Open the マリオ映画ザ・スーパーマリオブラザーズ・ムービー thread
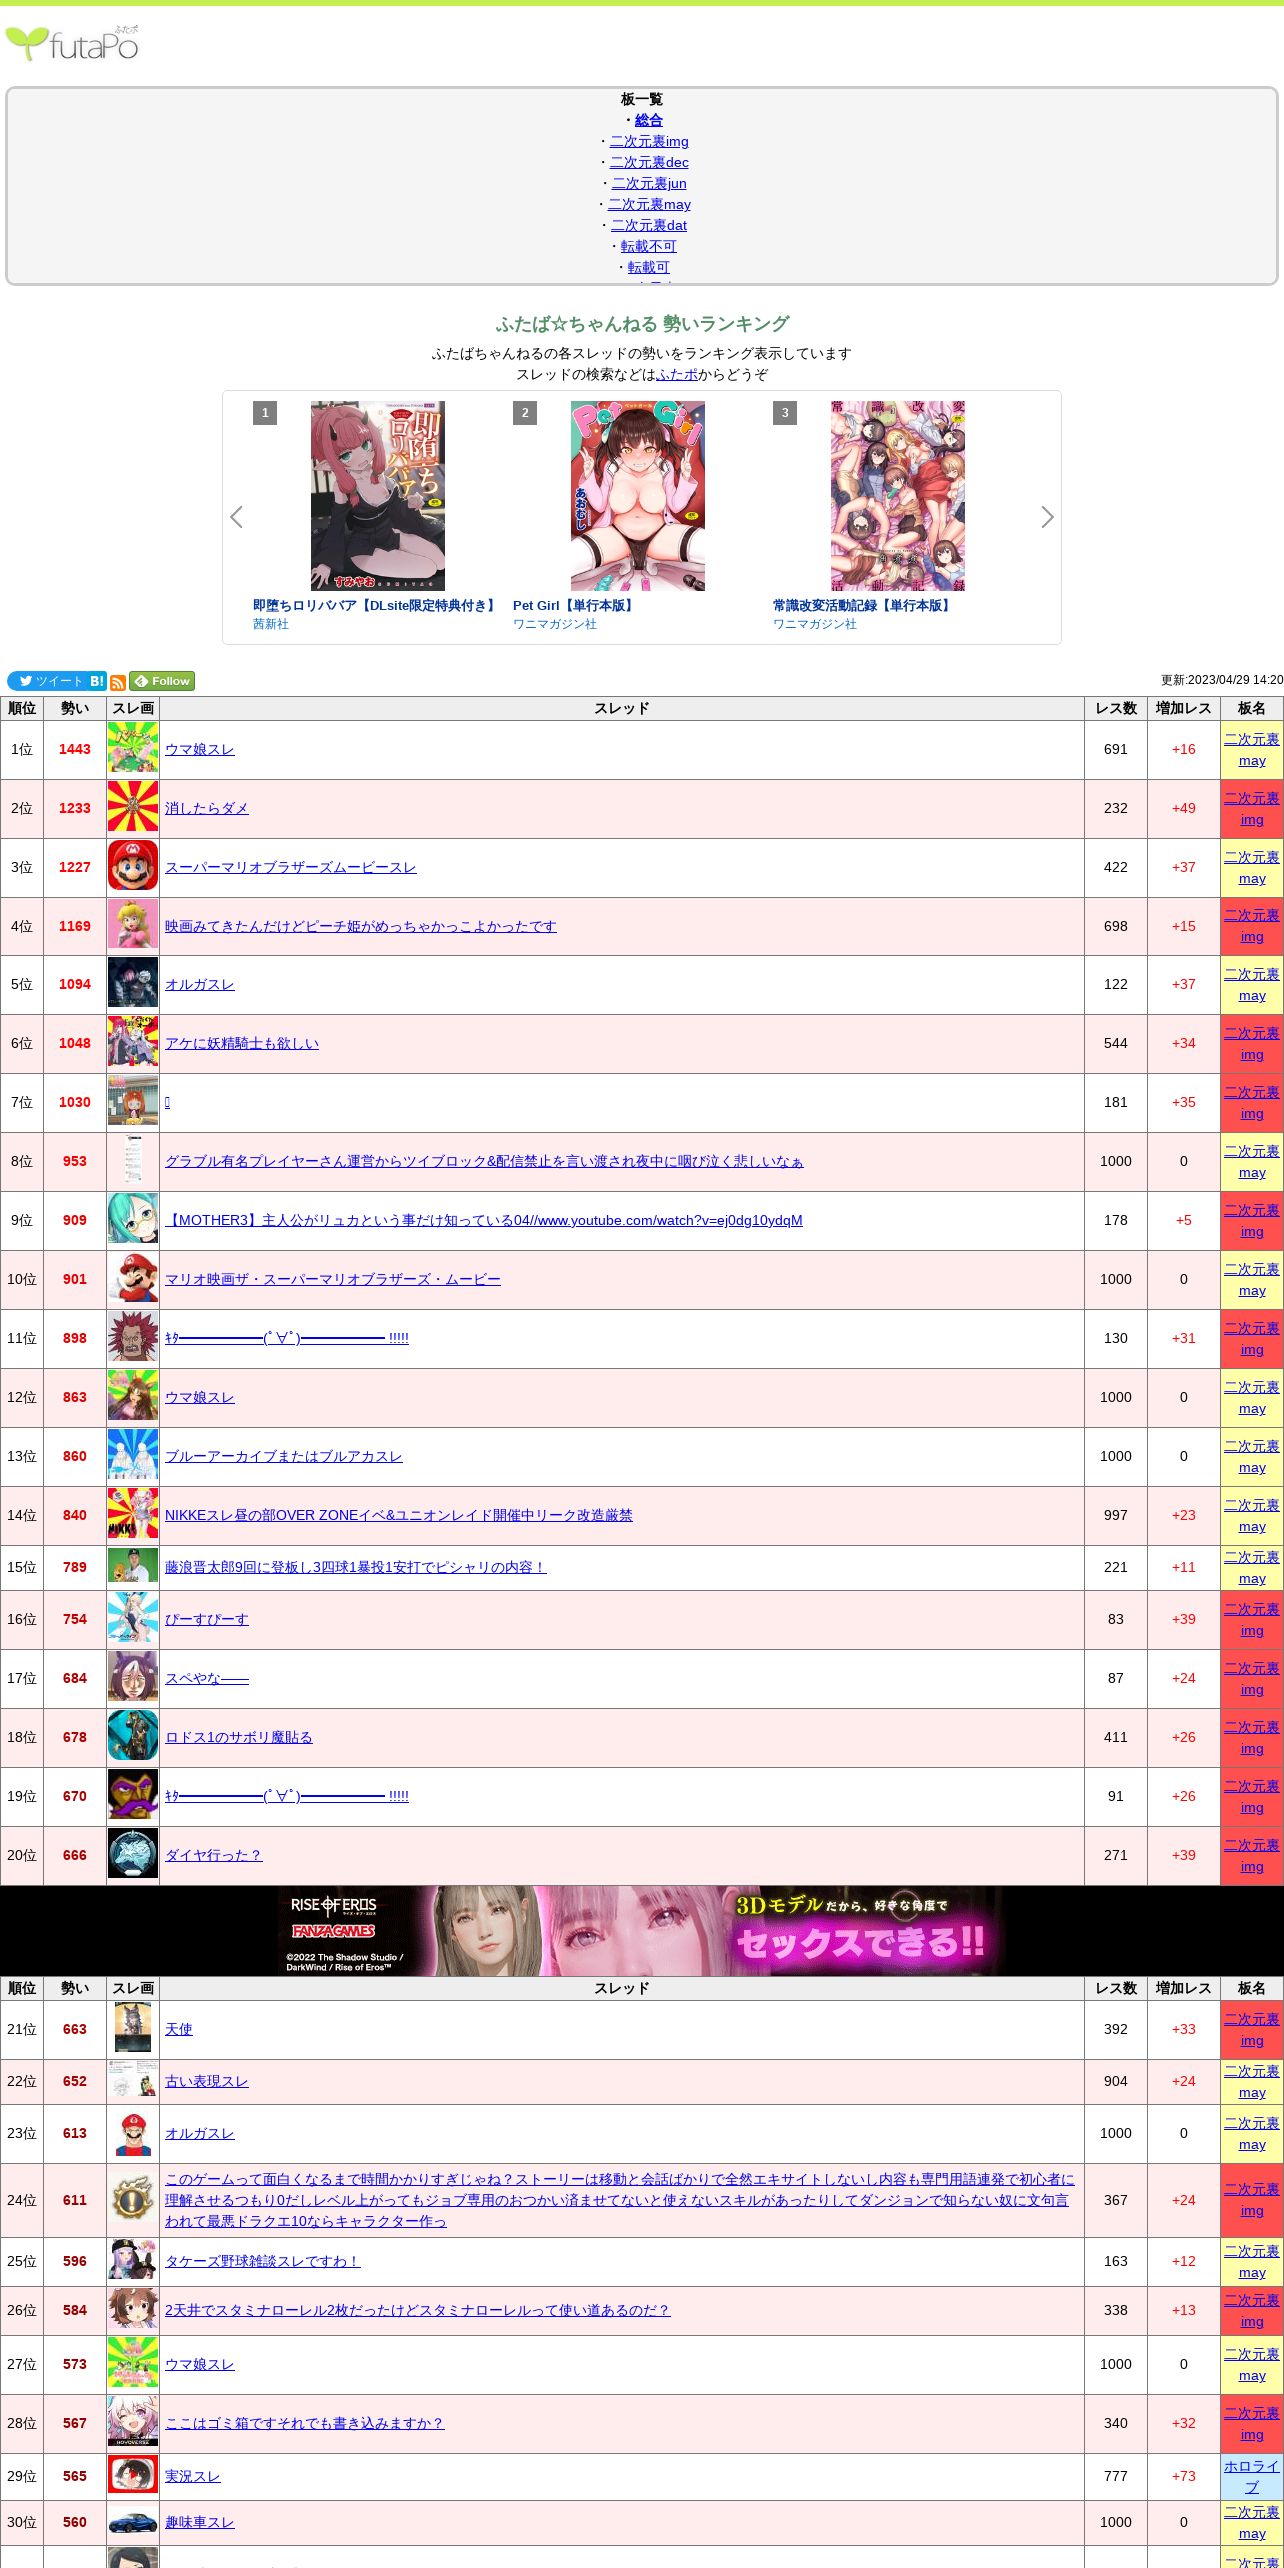Screen dimensions: 1284x2568 tap(333, 1279)
